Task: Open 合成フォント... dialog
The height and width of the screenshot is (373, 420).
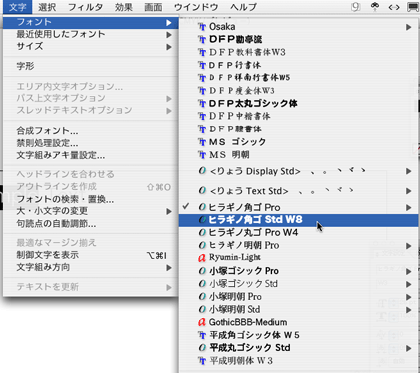Action: tap(91, 131)
